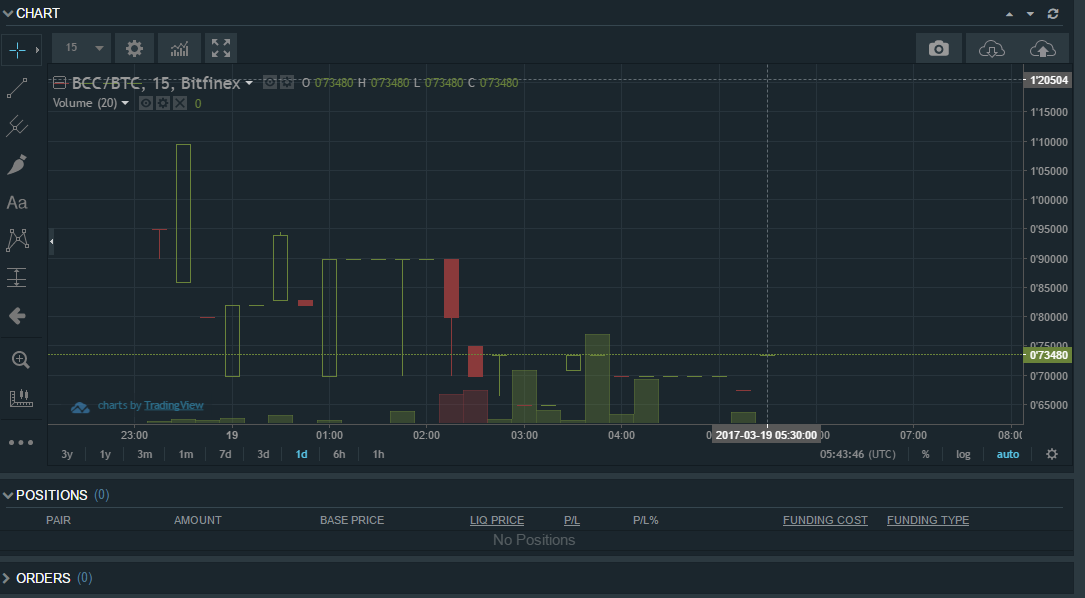This screenshot has width=1085, height=598.
Task: Take a chart snapshot with camera
Action: tap(938, 48)
